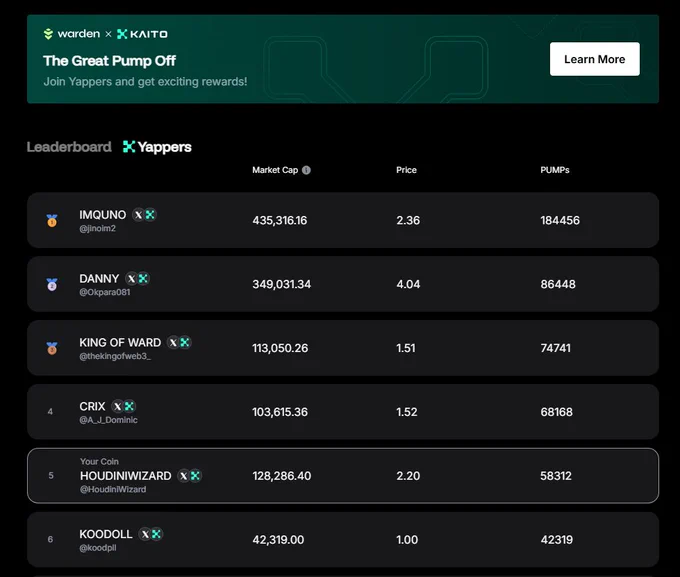
Task: Click the price 1.51
Action: pyautogui.click(x=406, y=348)
